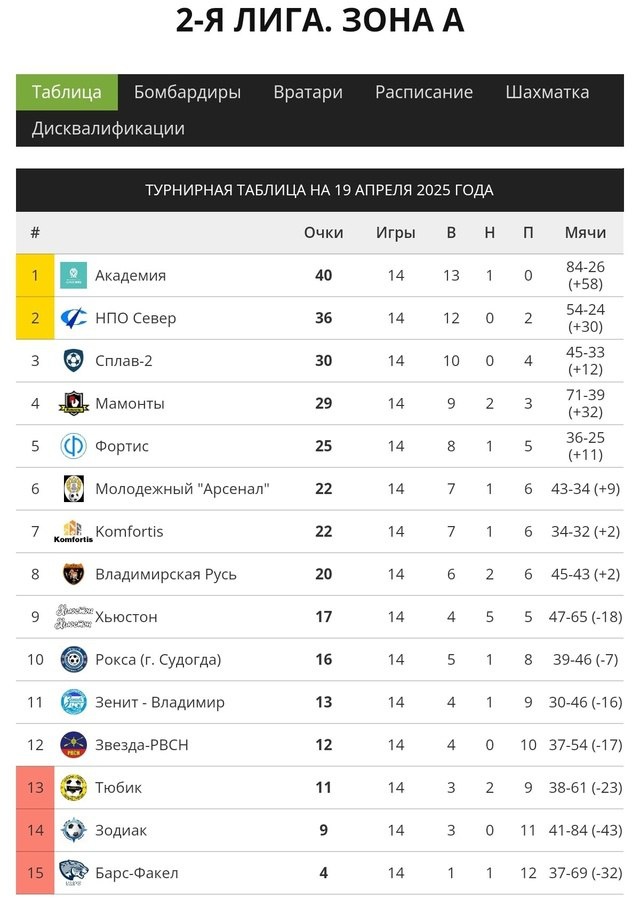Open the Шахматка tab
This screenshot has height=899, width=640.
547,92
